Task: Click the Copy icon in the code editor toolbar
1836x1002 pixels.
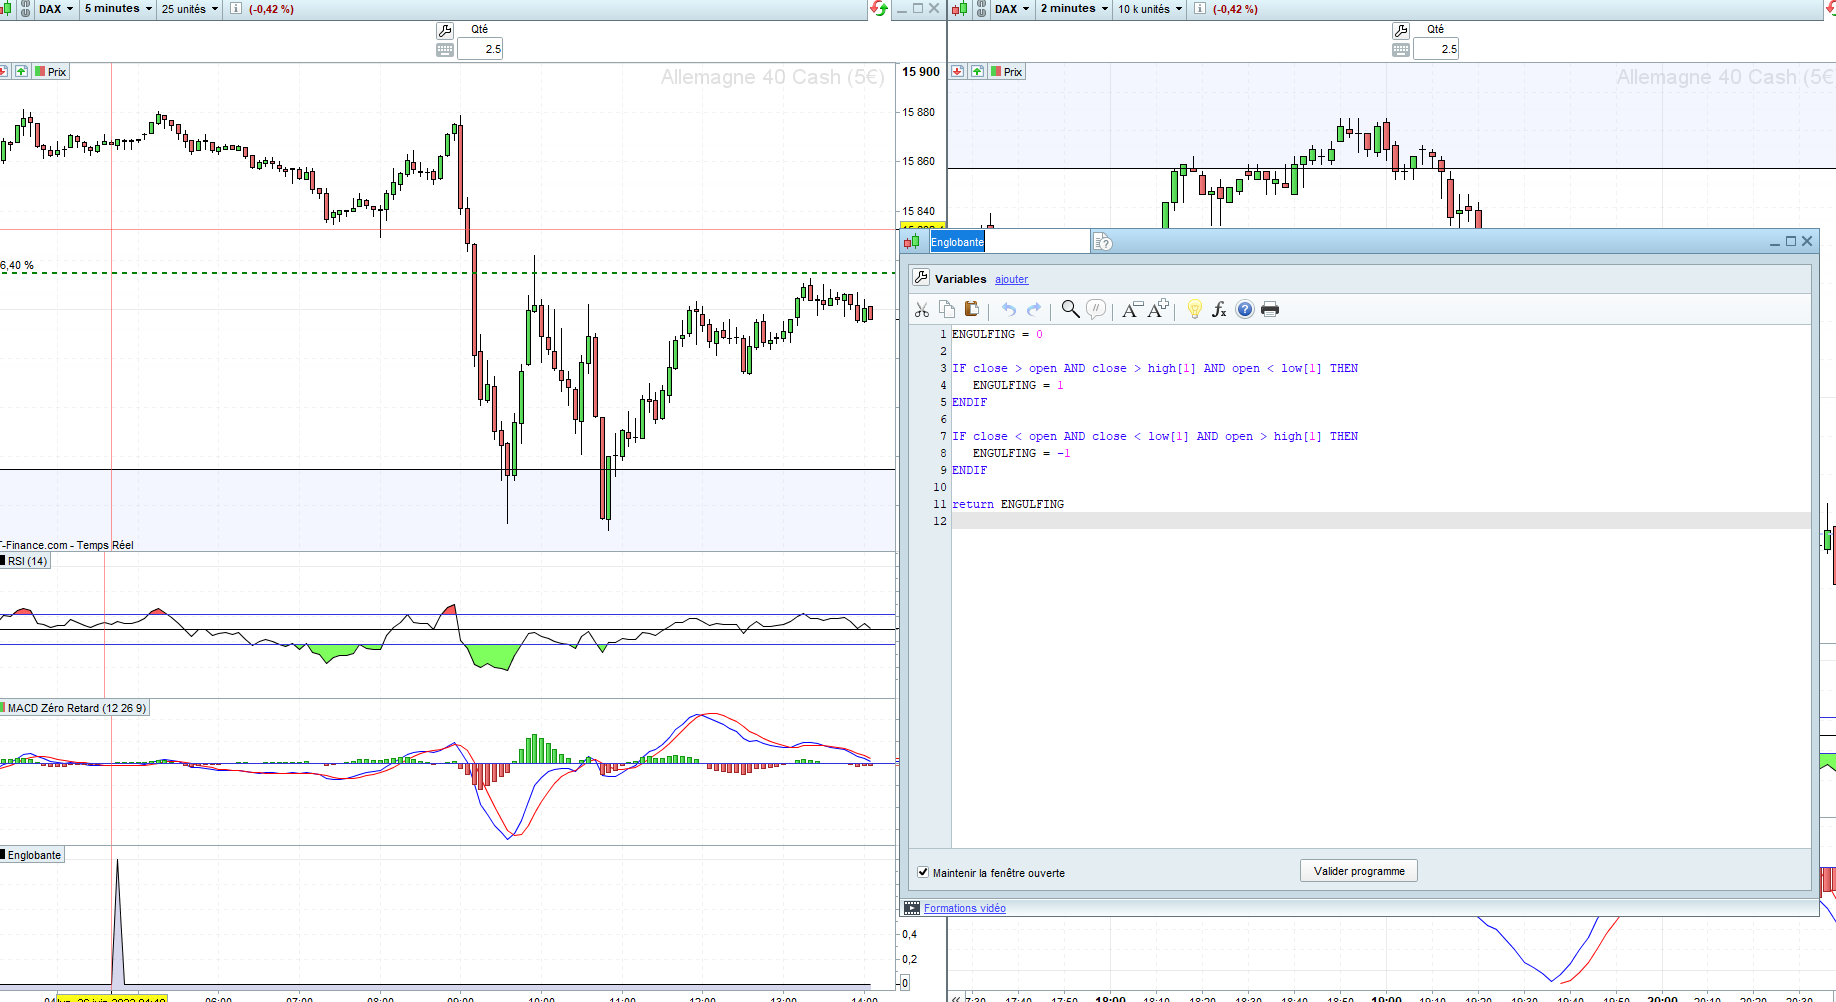Action: (947, 310)
